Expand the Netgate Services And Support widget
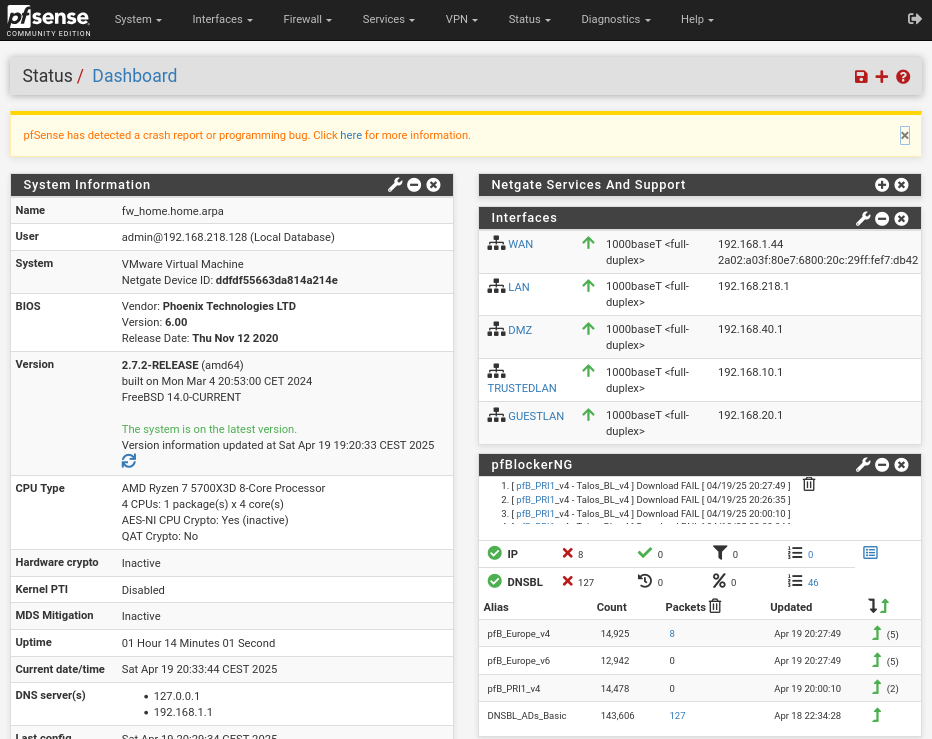Screen dimensions: 932x739 click(882, 185)
